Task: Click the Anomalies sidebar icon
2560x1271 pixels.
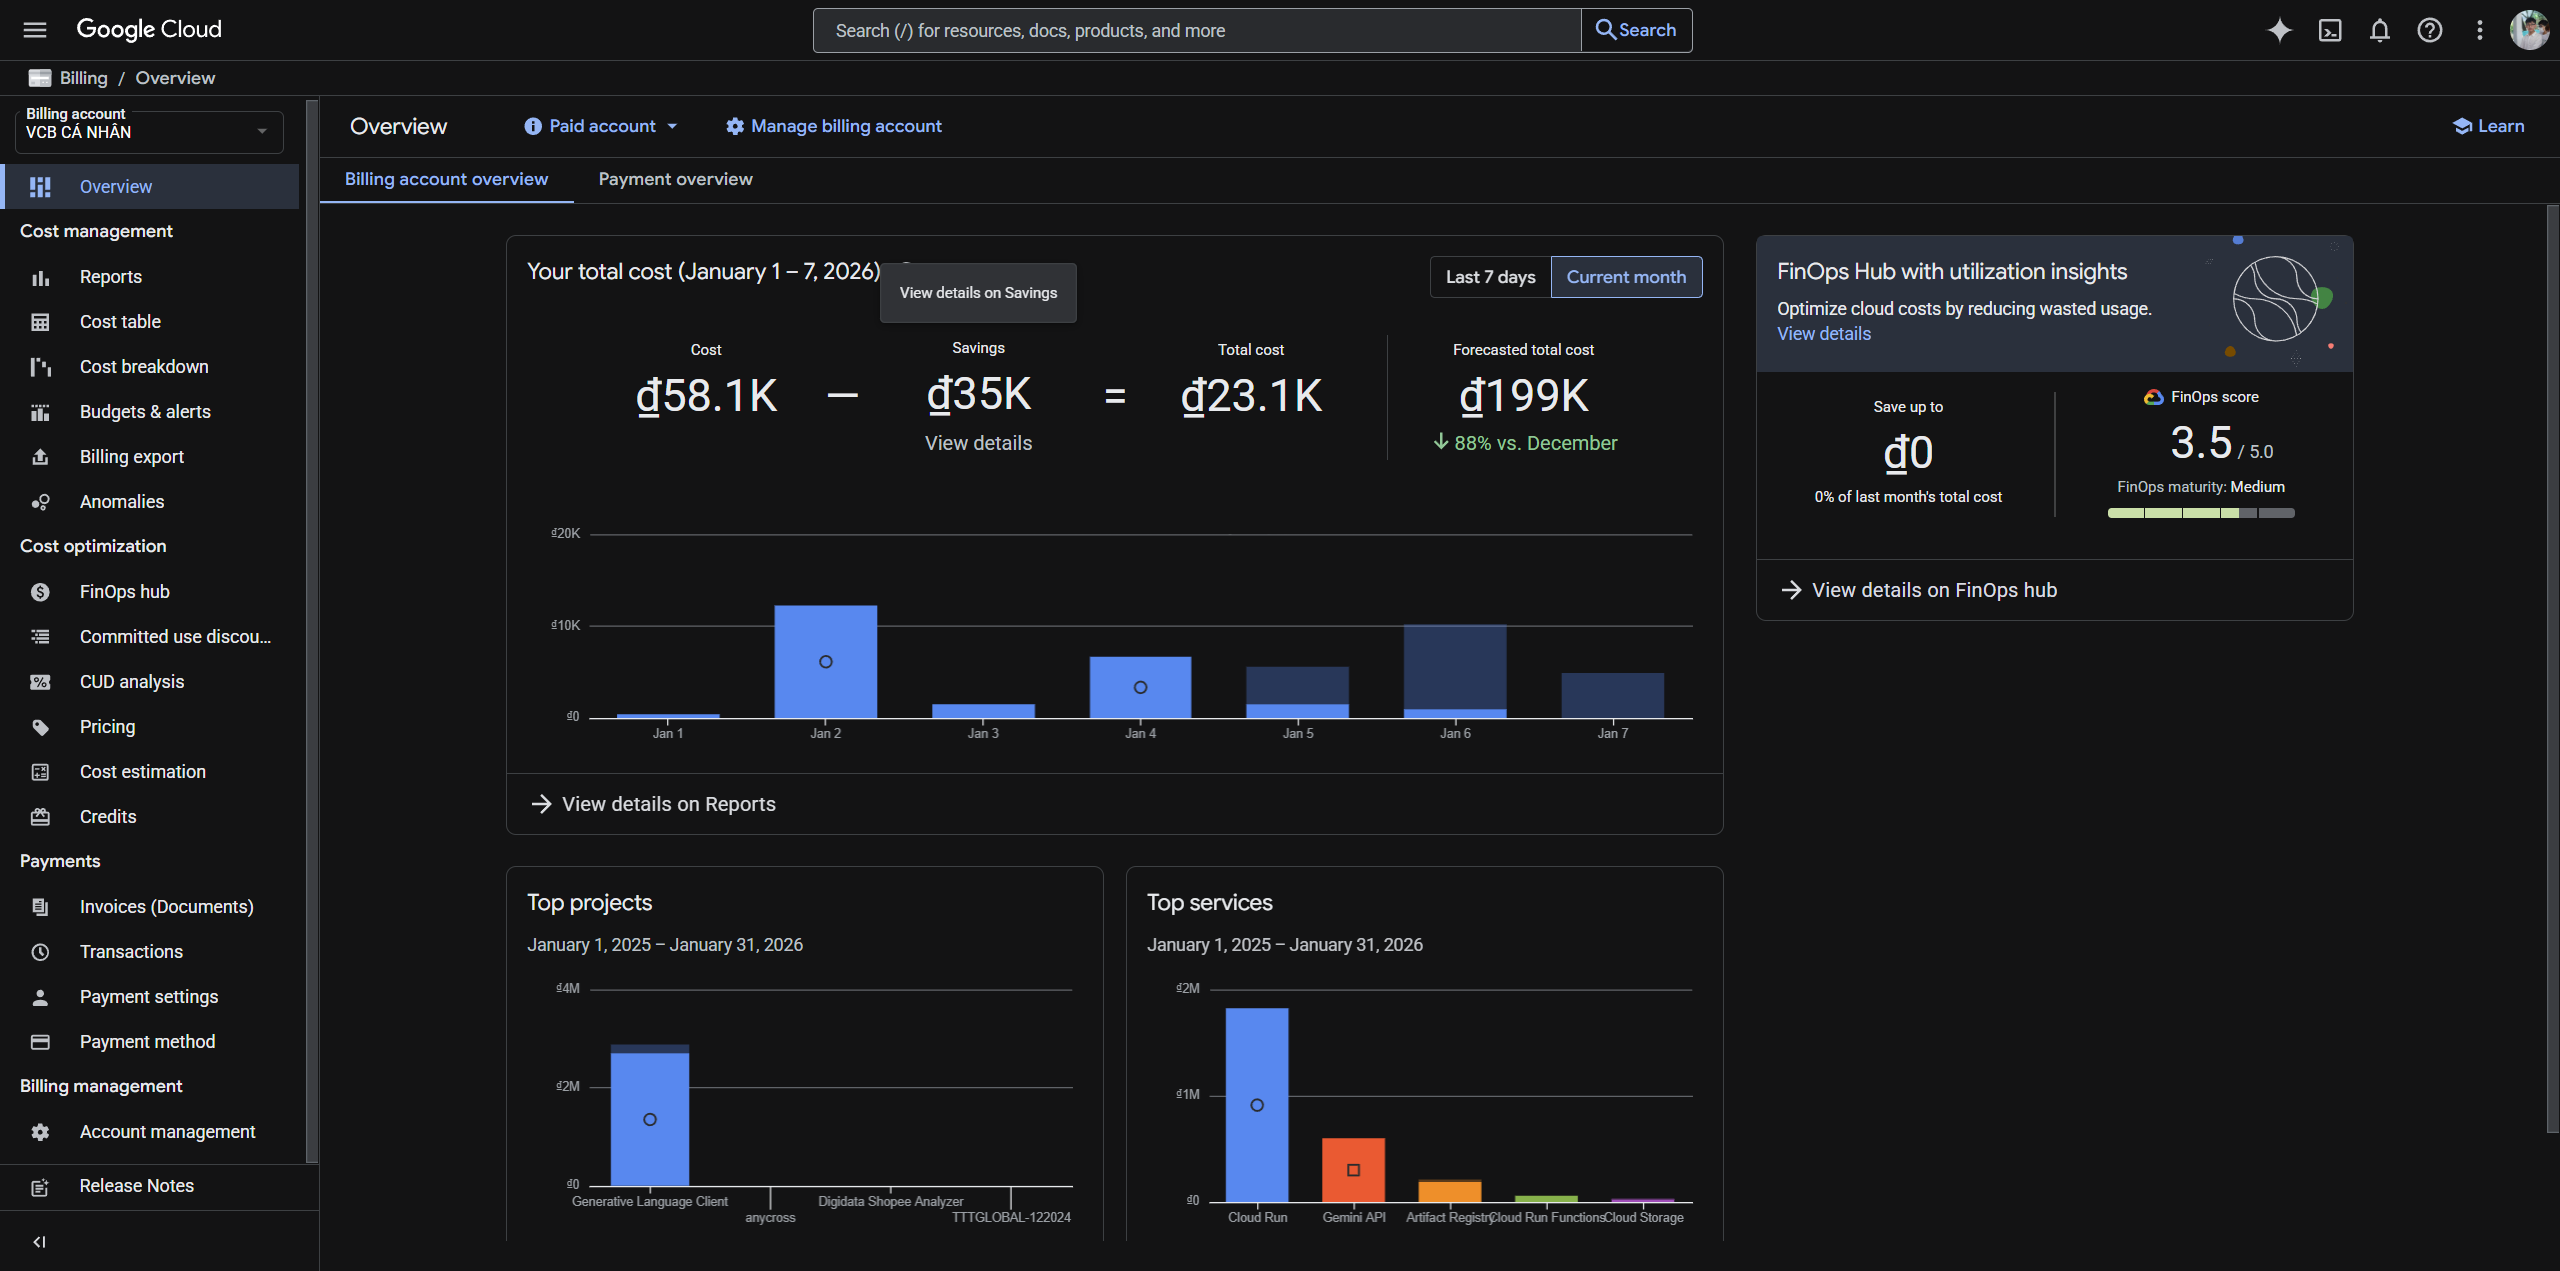Action: pos(40,502)
